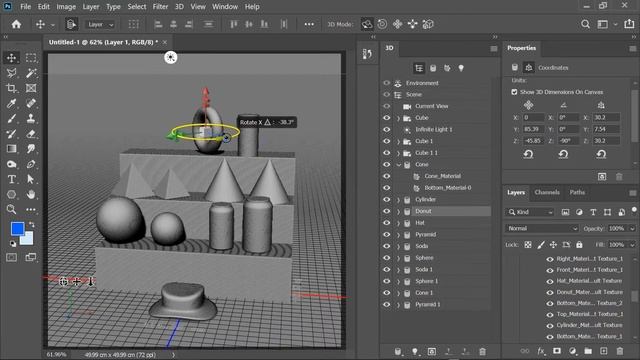Open the Normal blend mode dropdown

[x=542, y=229]
